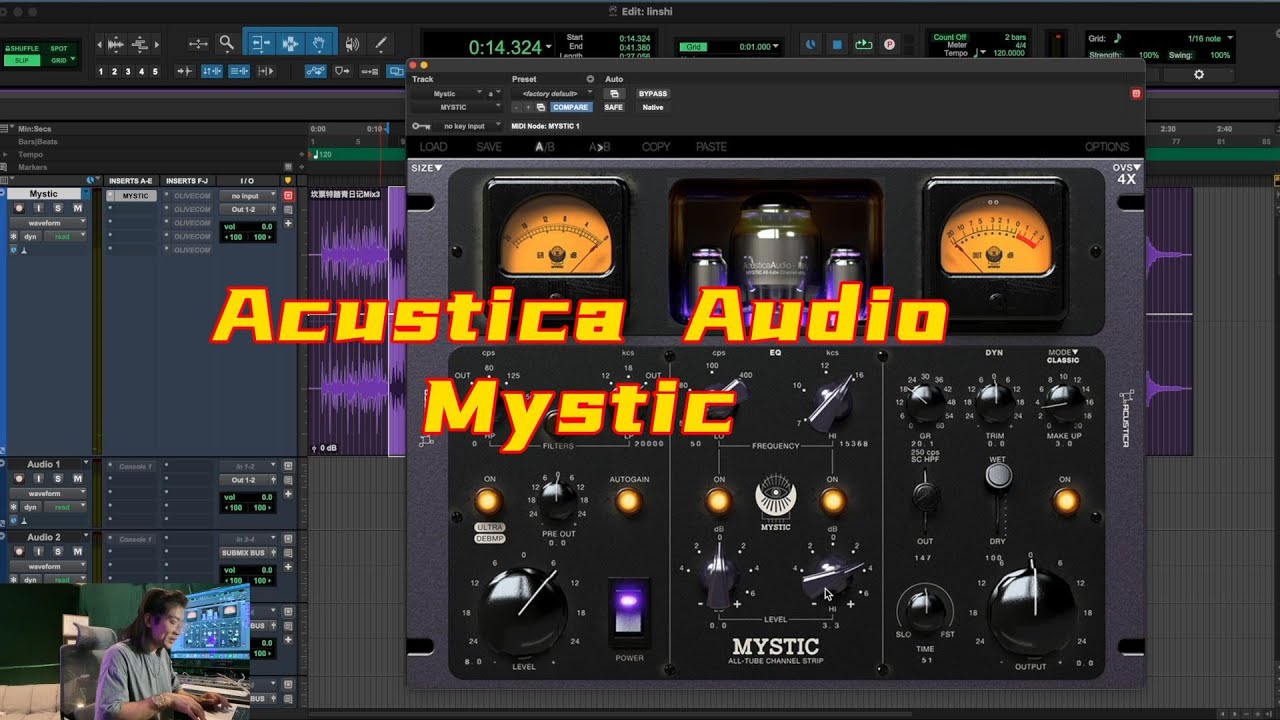
Task: Click PASTE in plugin menu bar
Action: 711,147
